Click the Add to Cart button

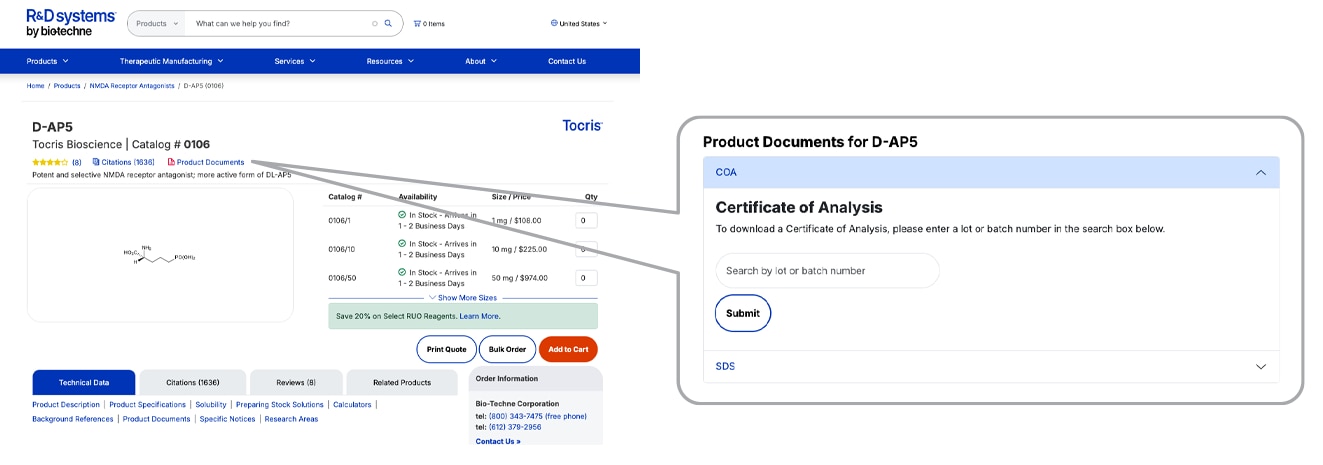point(568,349)
